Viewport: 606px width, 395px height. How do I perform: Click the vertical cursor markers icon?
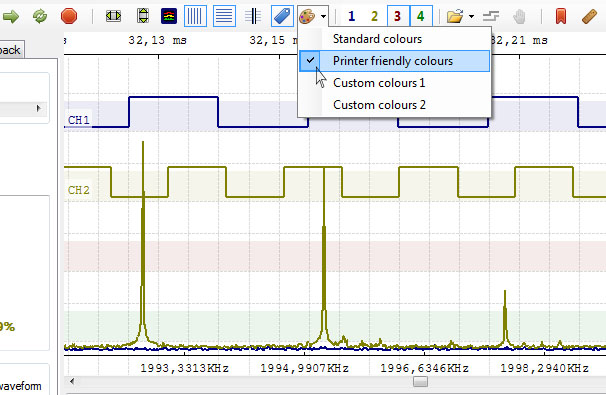click(253, 16)
